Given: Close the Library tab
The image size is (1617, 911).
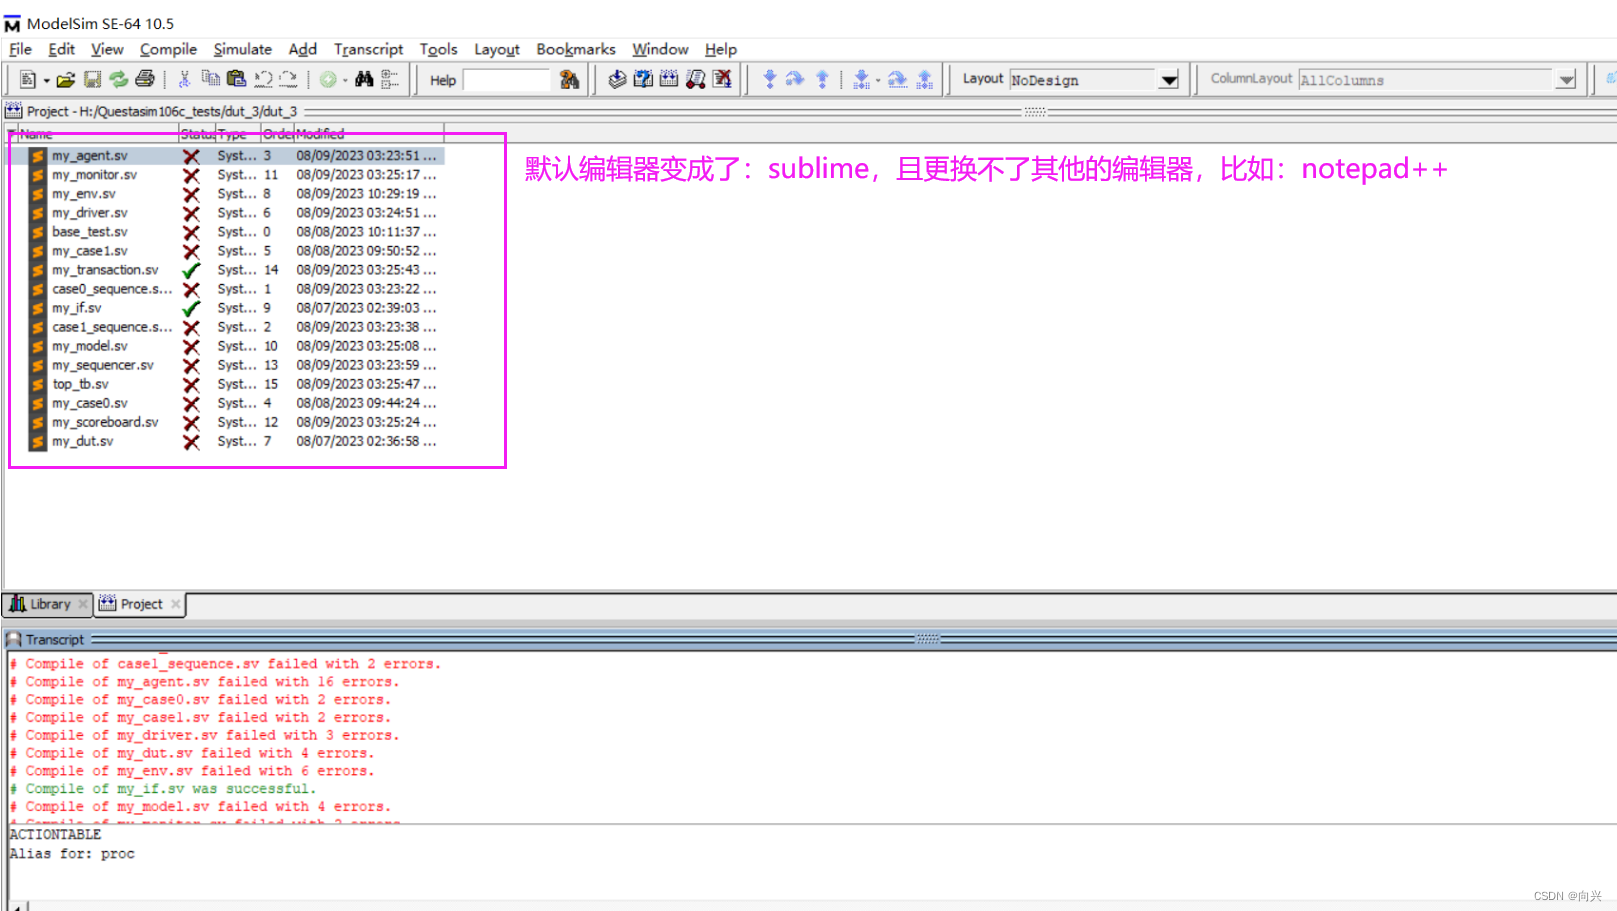Looking at the screenshot, I should pyautogui.click(x=83, y=604).
